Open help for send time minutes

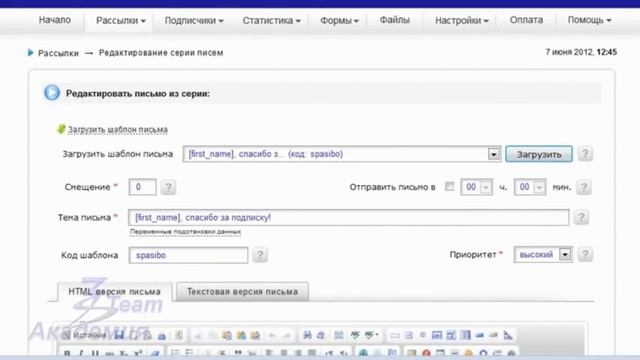click(x=584, y=187)
